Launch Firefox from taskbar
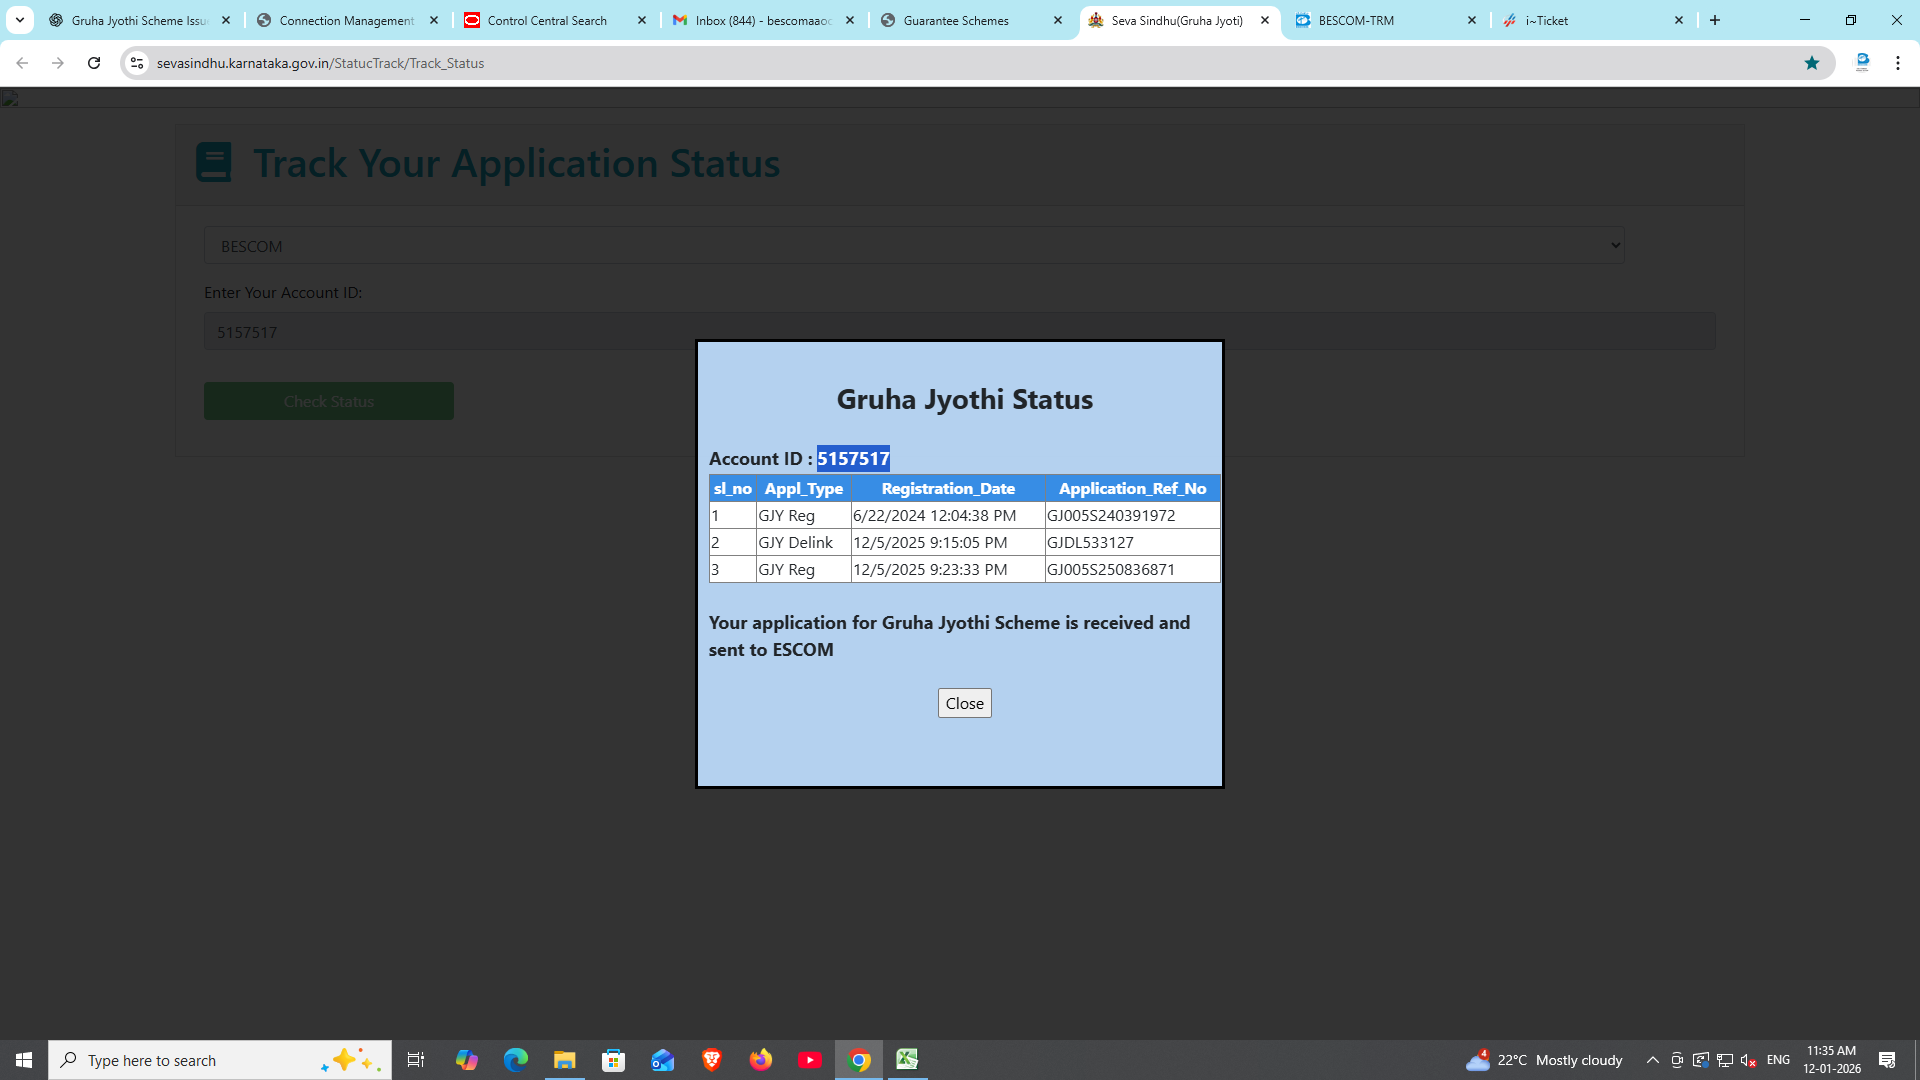 point(761,1059)
